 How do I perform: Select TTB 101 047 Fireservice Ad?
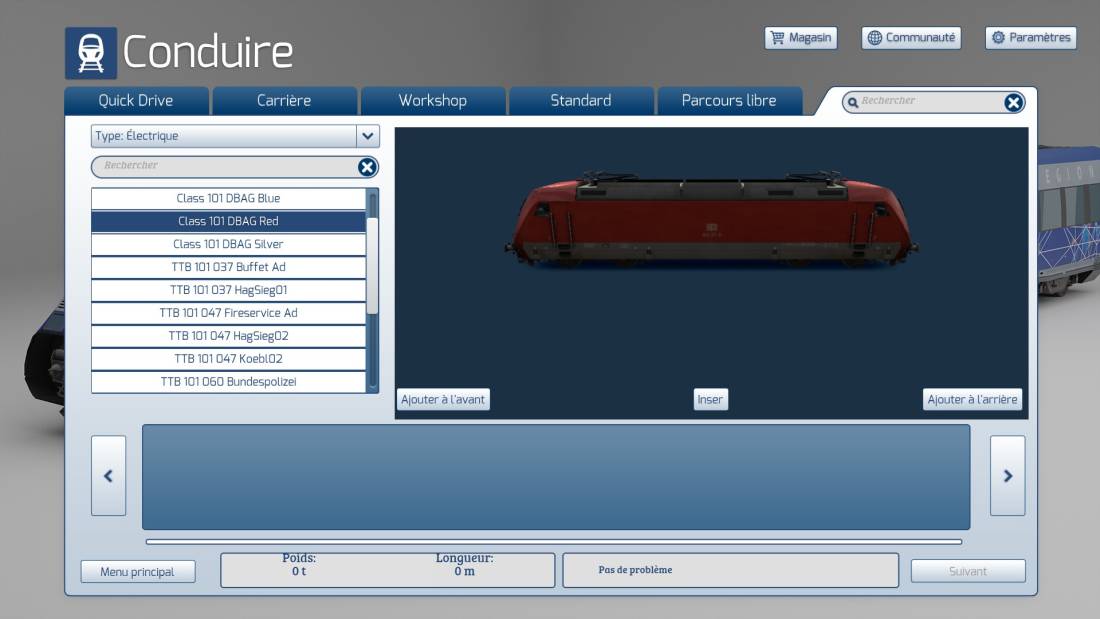click(x=228, y=313)
